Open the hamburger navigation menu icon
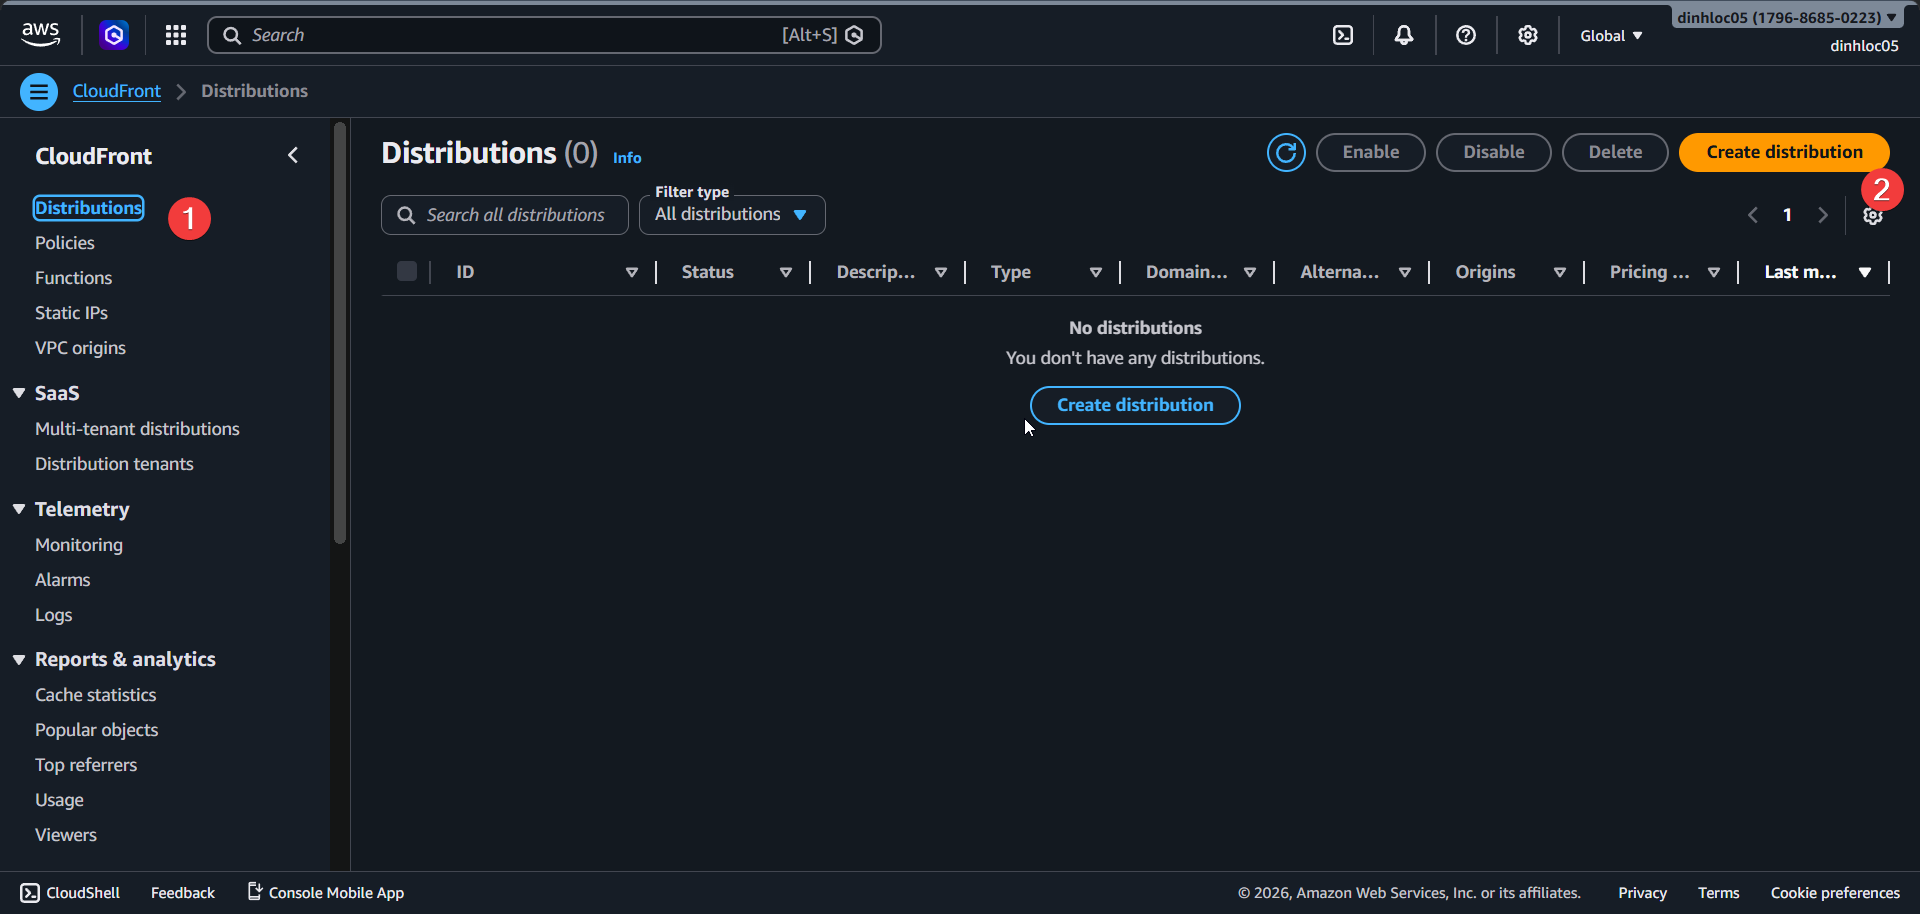This screenshot has height=914, width=1920. pyautogui.click(x=39, y=91)
